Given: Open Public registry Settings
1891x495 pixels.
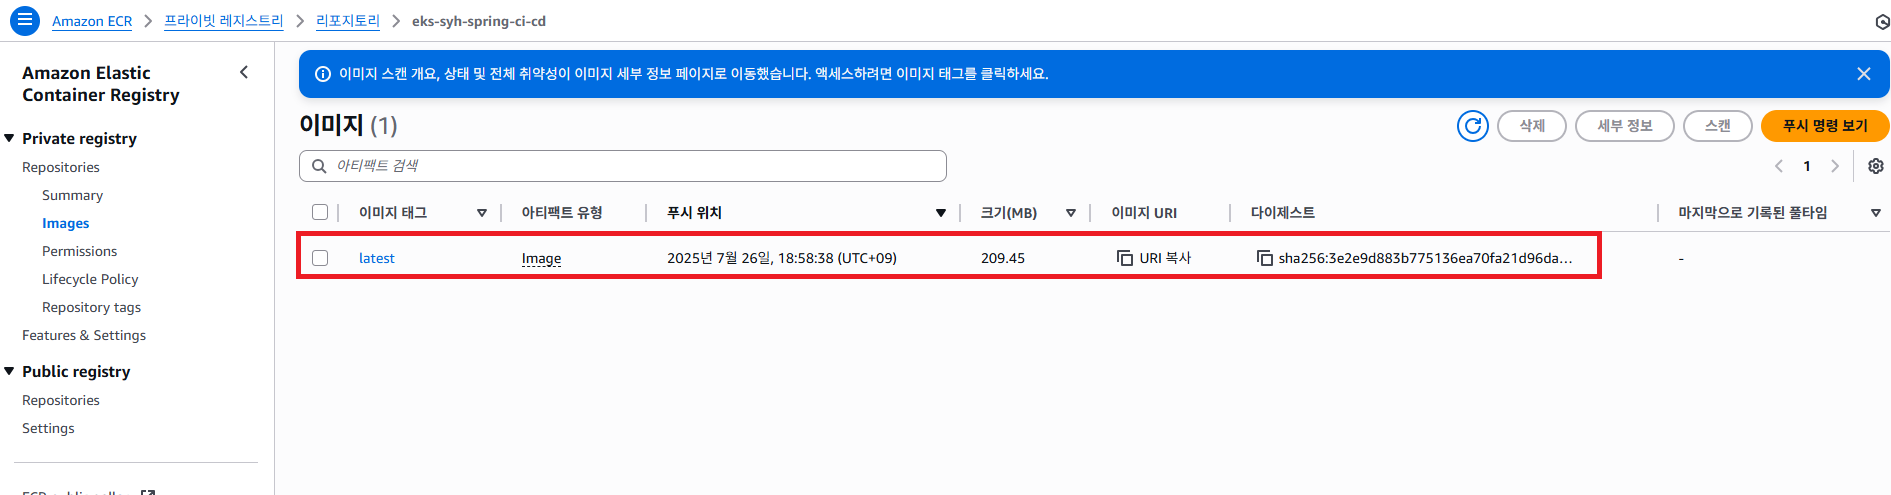Looking at the screenshot, I should [48, 428].
